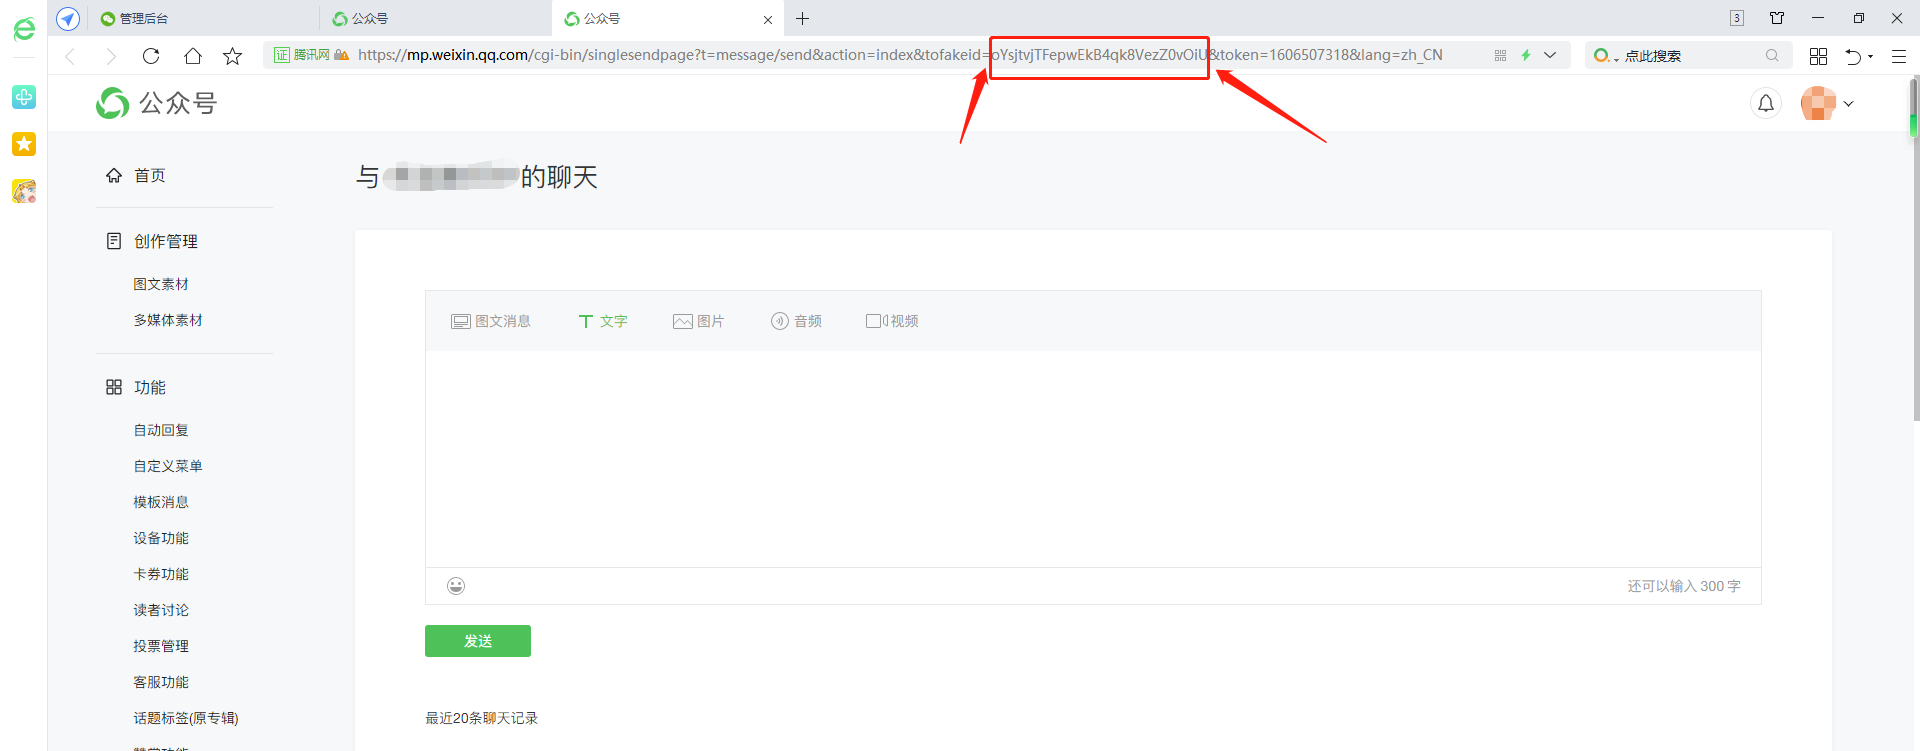Screen dimensions: 1920x751
Task: Click the 点此搜索 search box
Action: pyautogui.click(x=1690, y=56)
